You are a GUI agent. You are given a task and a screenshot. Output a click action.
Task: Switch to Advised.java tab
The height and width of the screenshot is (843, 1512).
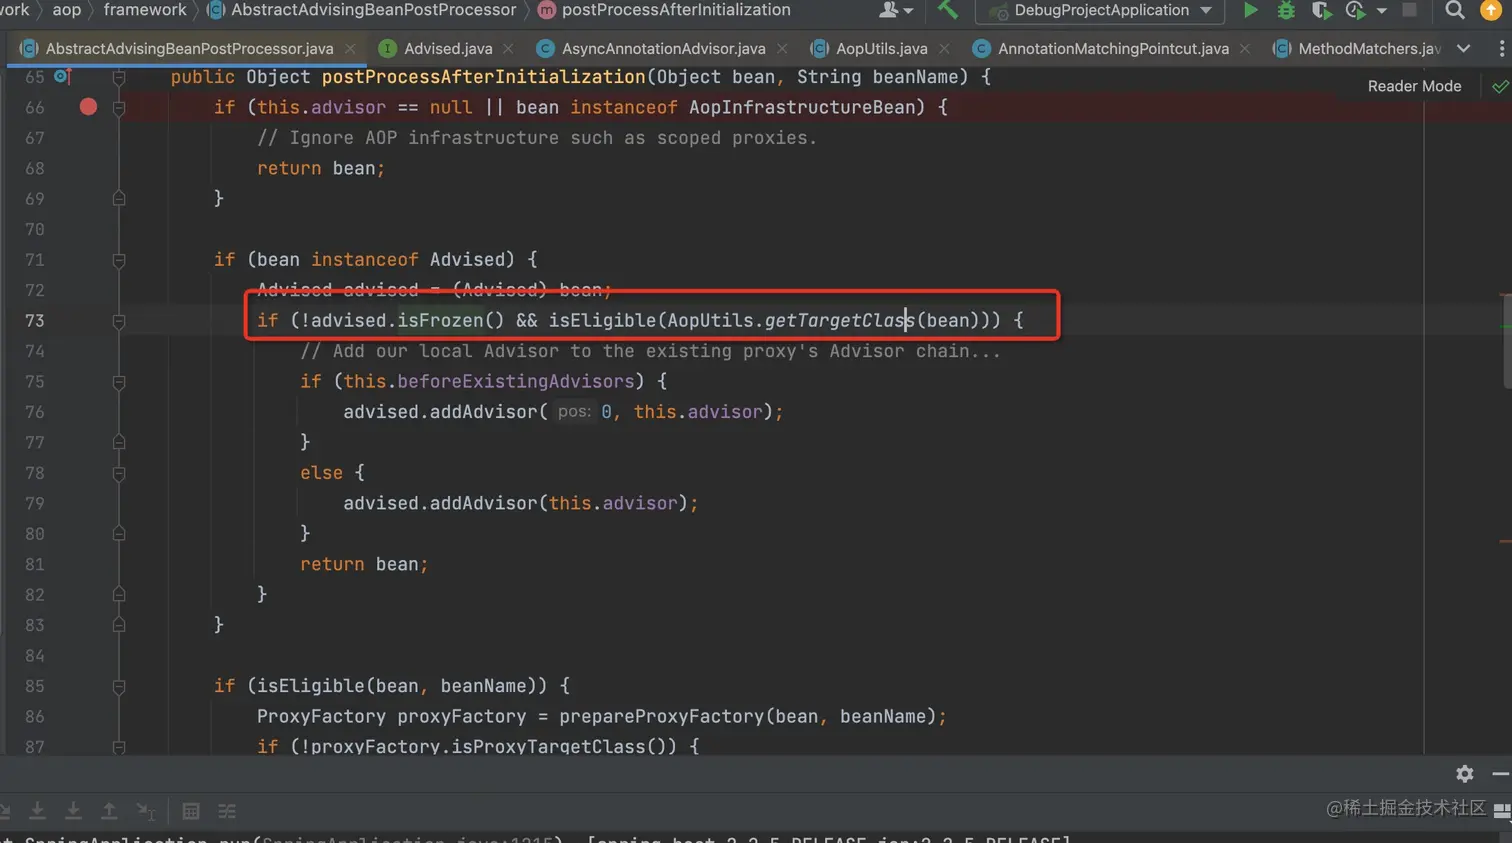point(447,48)
